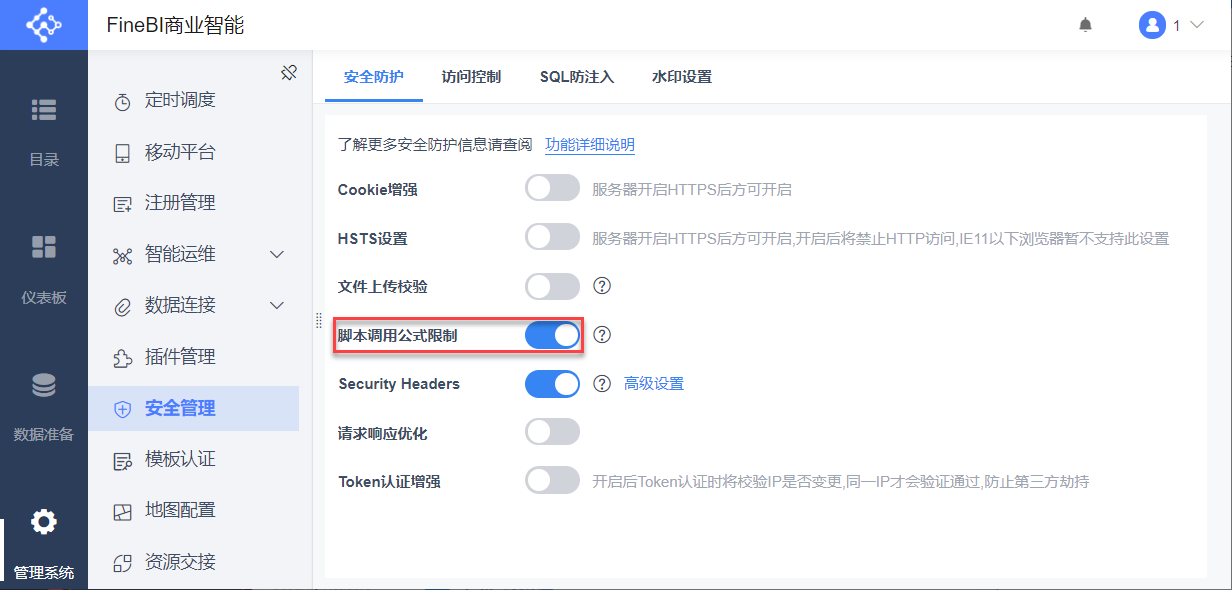Click the notification bell icon
Screen dimensions: 1232x590
(x=1085, y=25)
